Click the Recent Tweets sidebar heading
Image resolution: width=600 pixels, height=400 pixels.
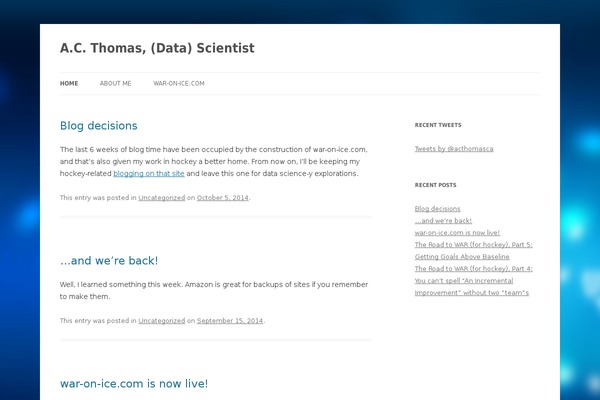pyautogui.click(x=438, y=126)
